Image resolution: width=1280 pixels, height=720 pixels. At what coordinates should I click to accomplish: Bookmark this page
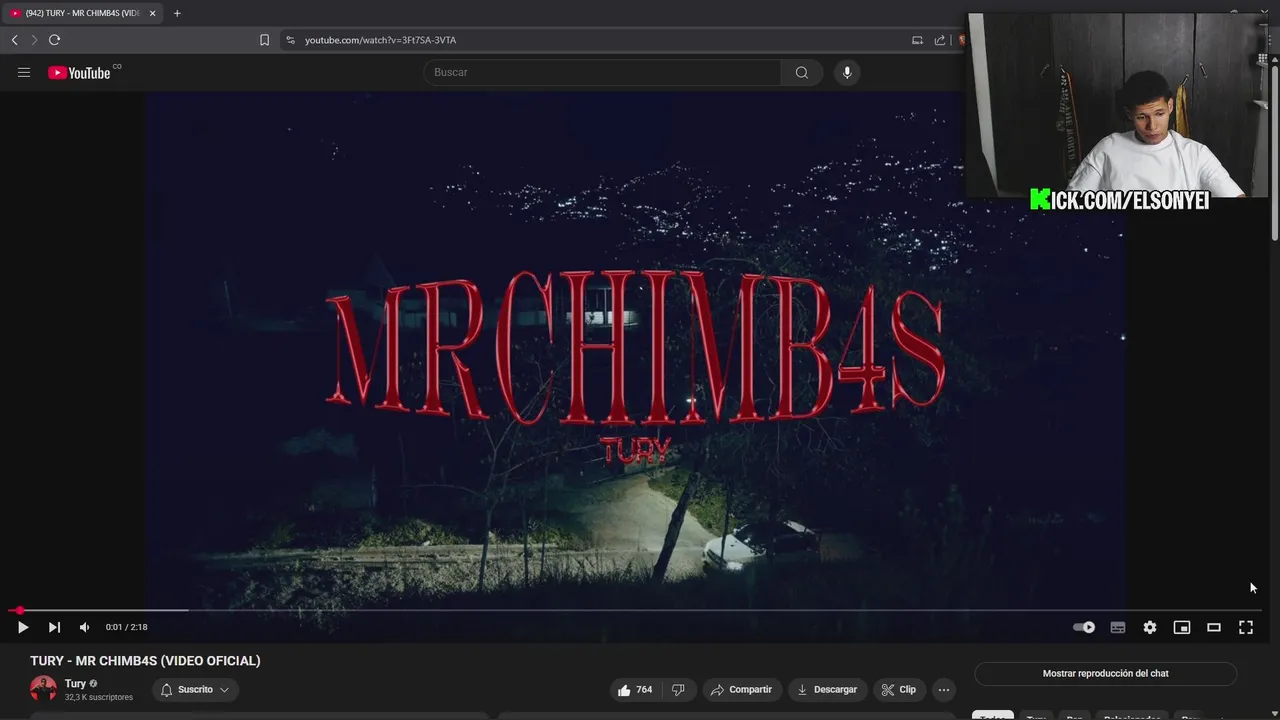pos(264,40)
